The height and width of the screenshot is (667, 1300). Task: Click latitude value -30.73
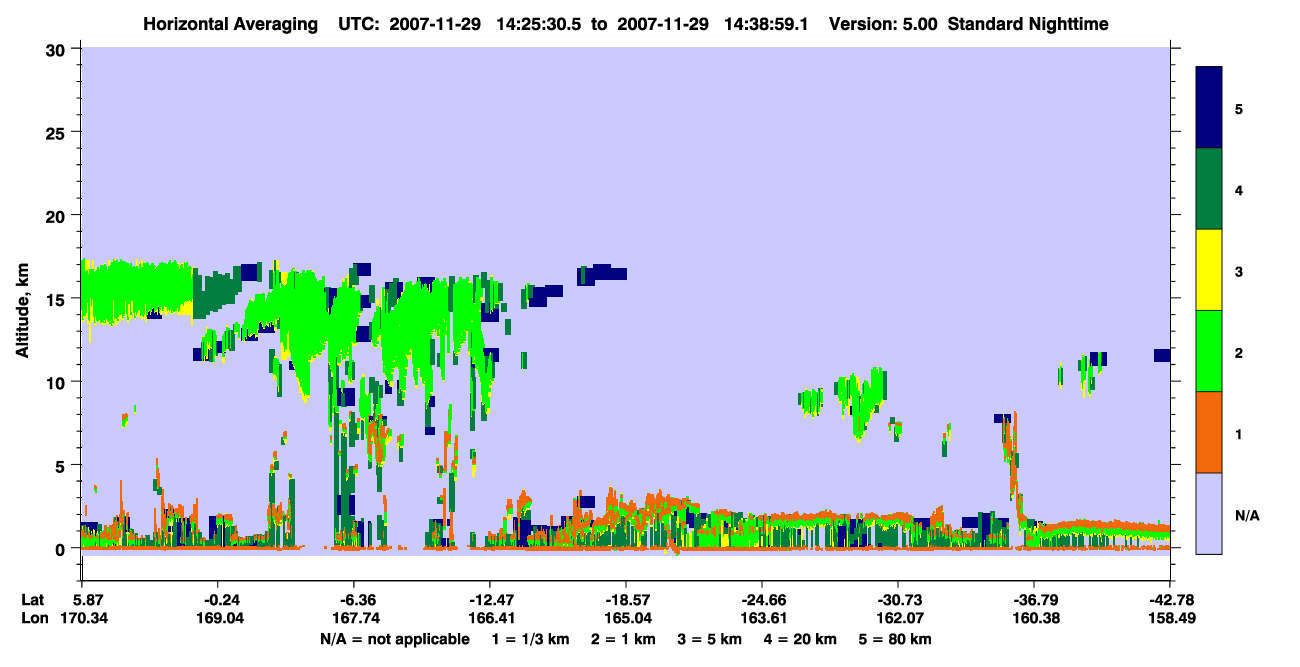click(897, 600)
